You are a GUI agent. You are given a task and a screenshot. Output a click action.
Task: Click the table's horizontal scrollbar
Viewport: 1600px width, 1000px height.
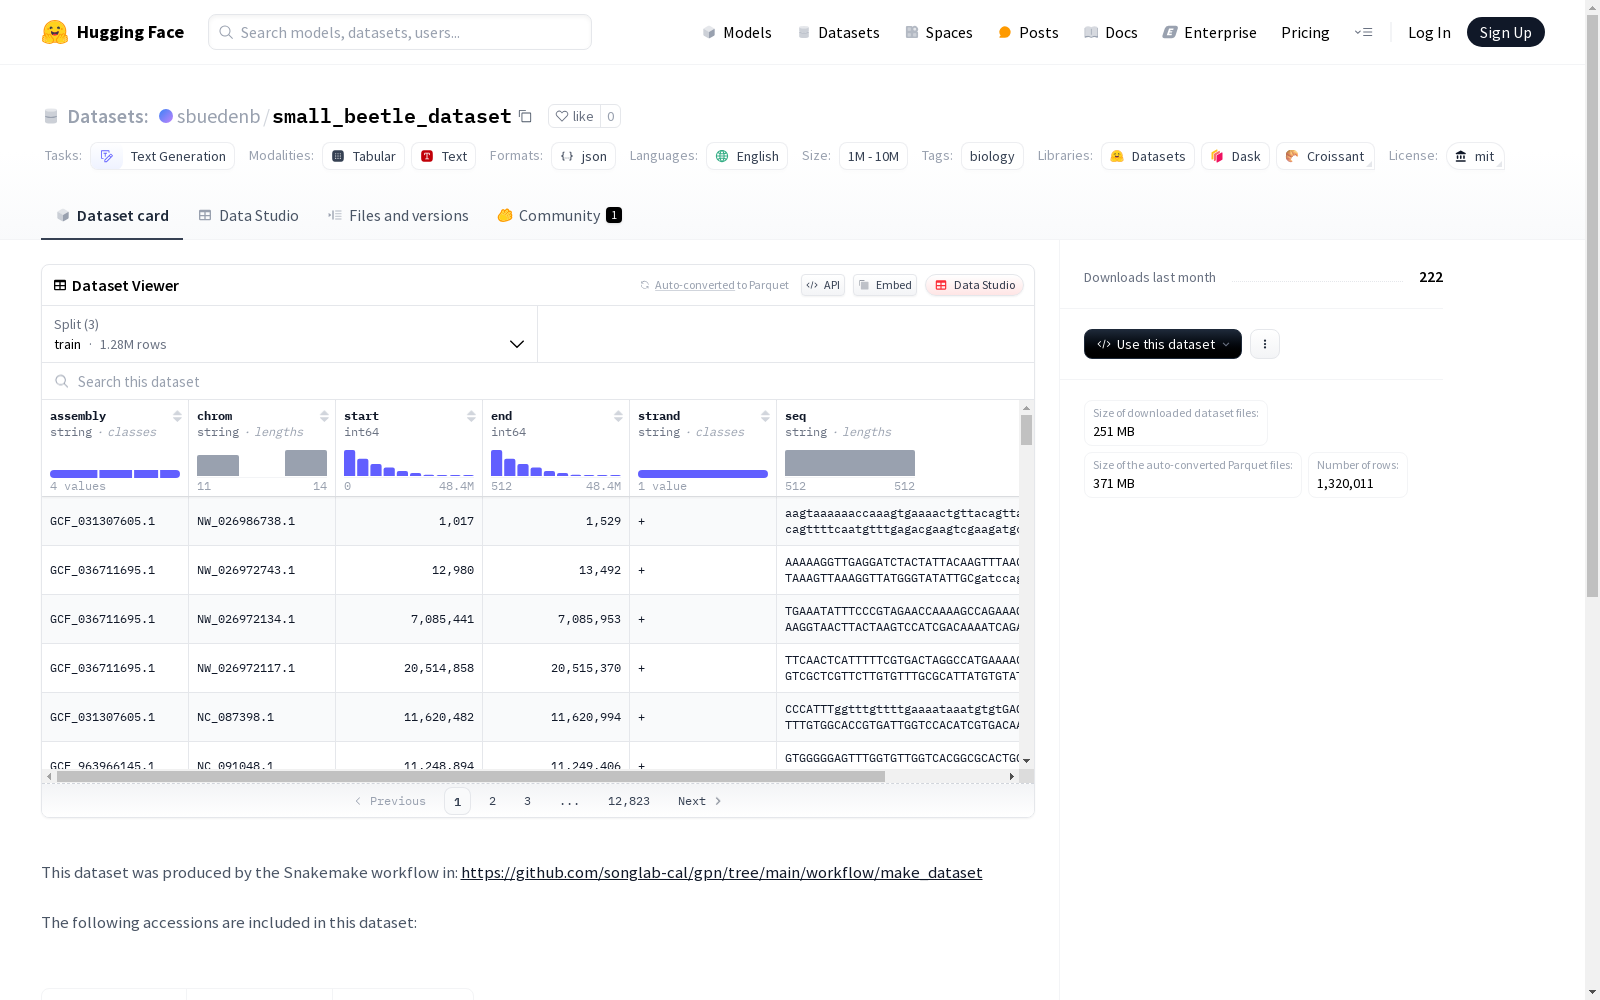[x=470, y=776]
